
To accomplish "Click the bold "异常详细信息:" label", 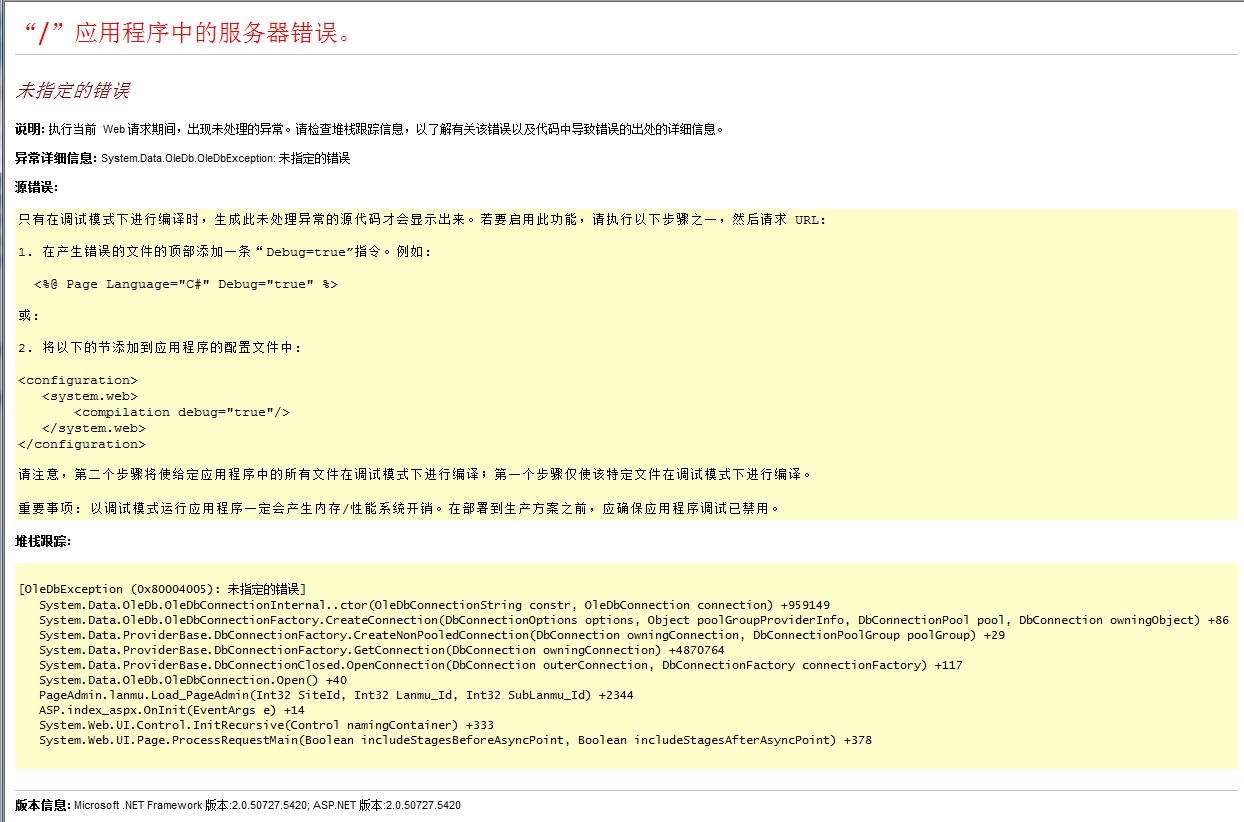I will click(56, 158).
